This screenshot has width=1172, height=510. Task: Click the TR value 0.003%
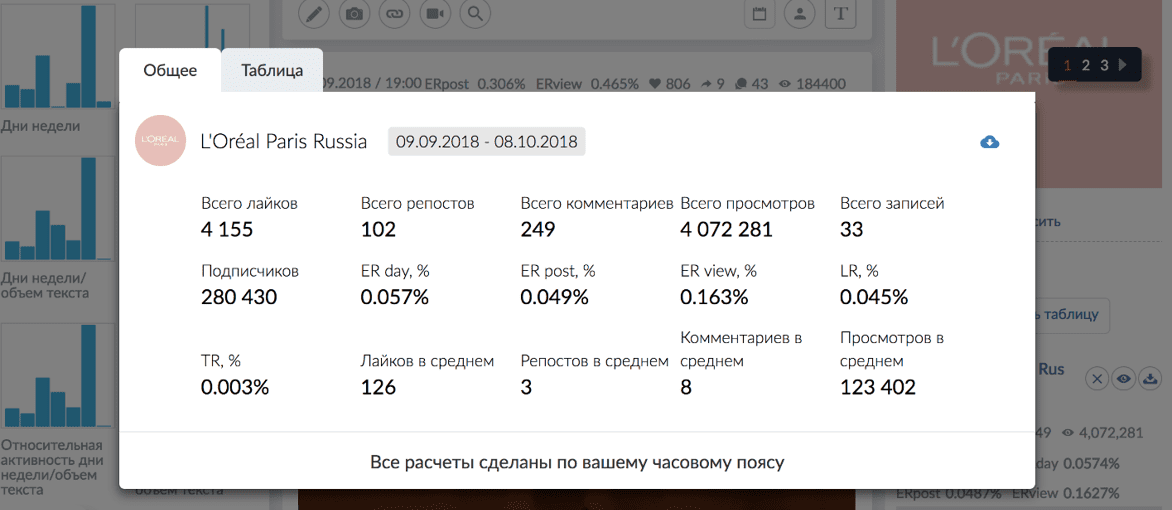pyautogui.click(x=235, y=387)
